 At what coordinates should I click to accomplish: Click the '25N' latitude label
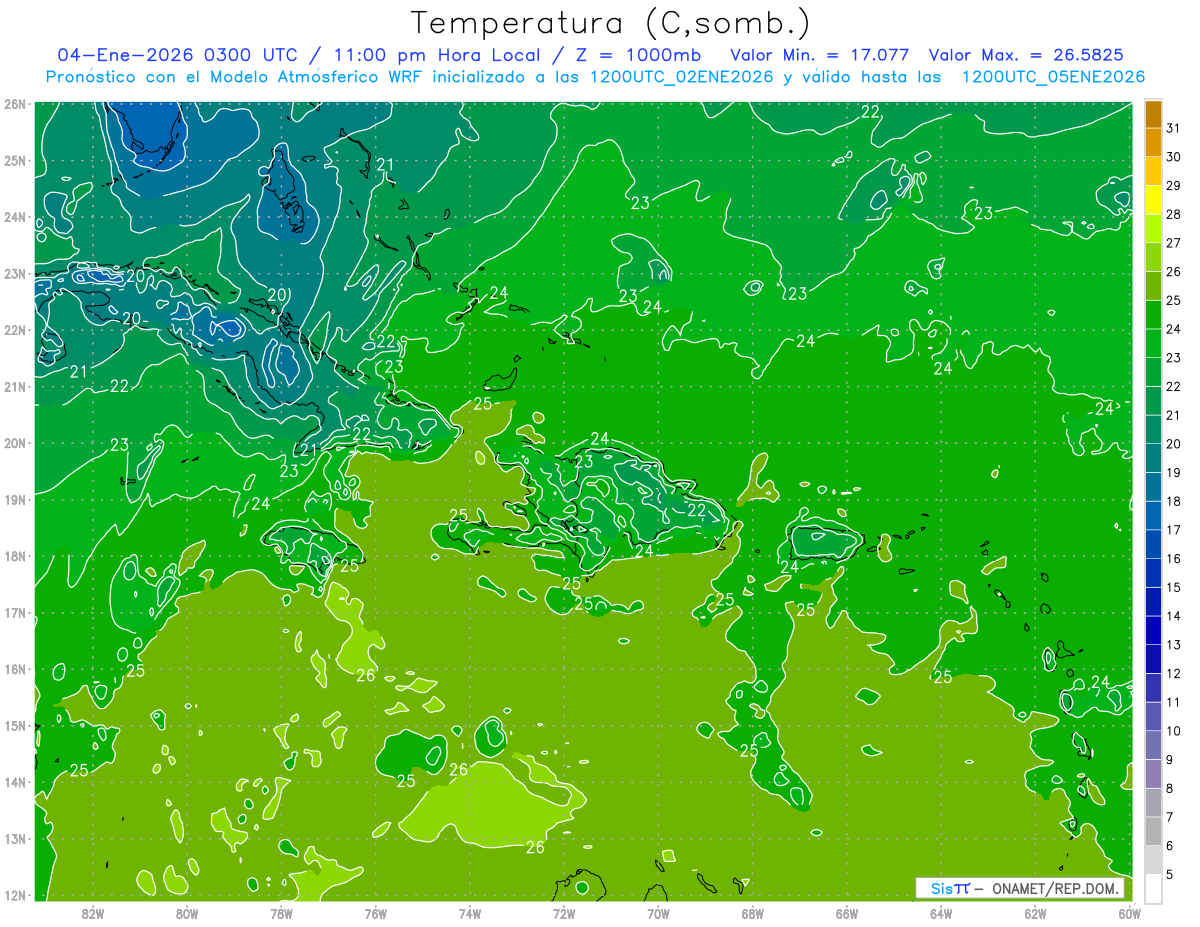point(15,161)
